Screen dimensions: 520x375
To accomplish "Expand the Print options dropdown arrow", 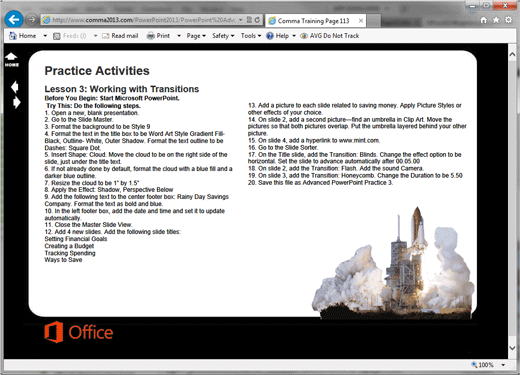I will point(179,36).
